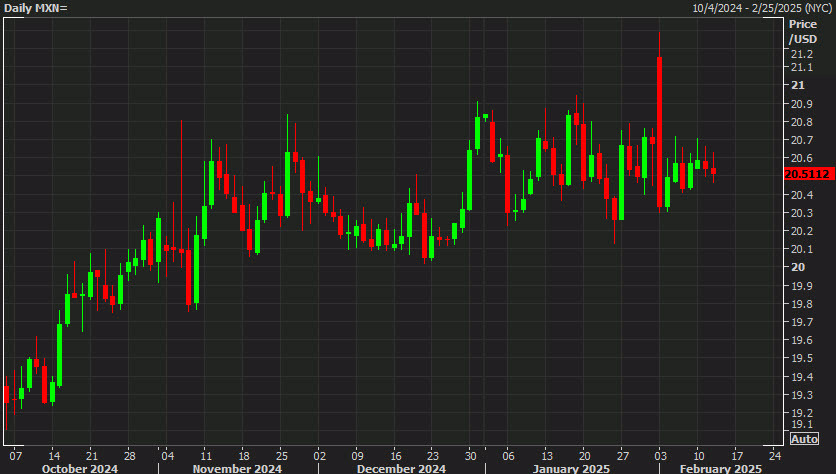Select the date range 10/4/2024 - 2/25/2025 label
This screenshot has height=474, width=836.
[762, 8]
